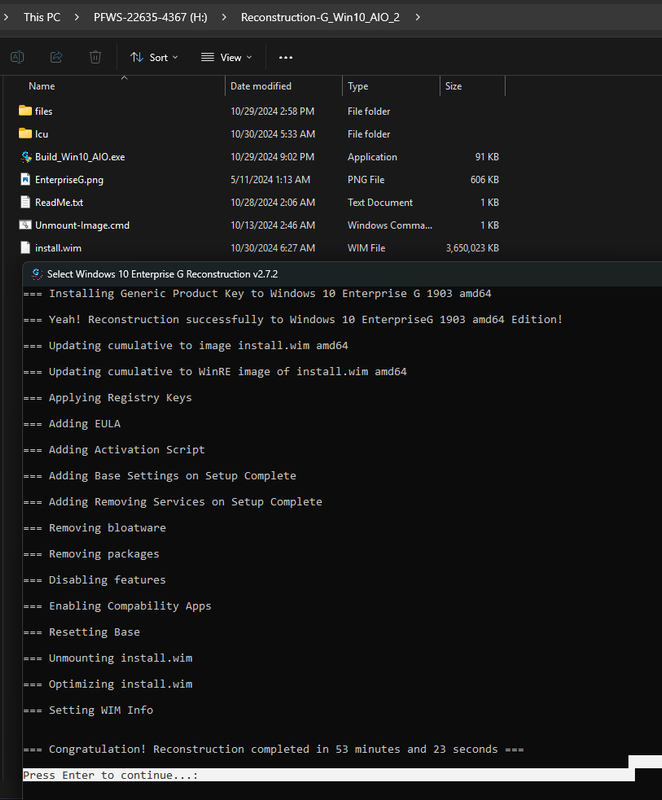Open the View dropdown
Screen dimensions: 662x800
point(226,58)
